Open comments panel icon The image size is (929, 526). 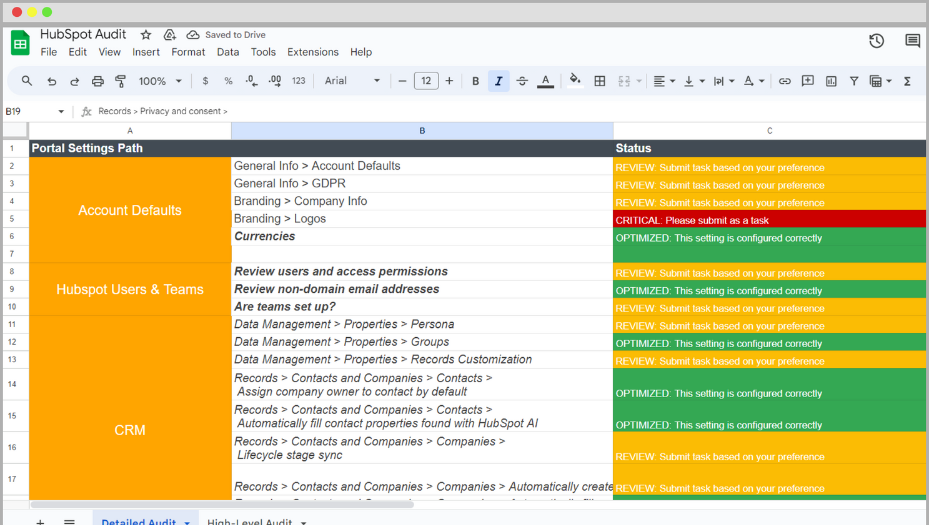point(912,41)
